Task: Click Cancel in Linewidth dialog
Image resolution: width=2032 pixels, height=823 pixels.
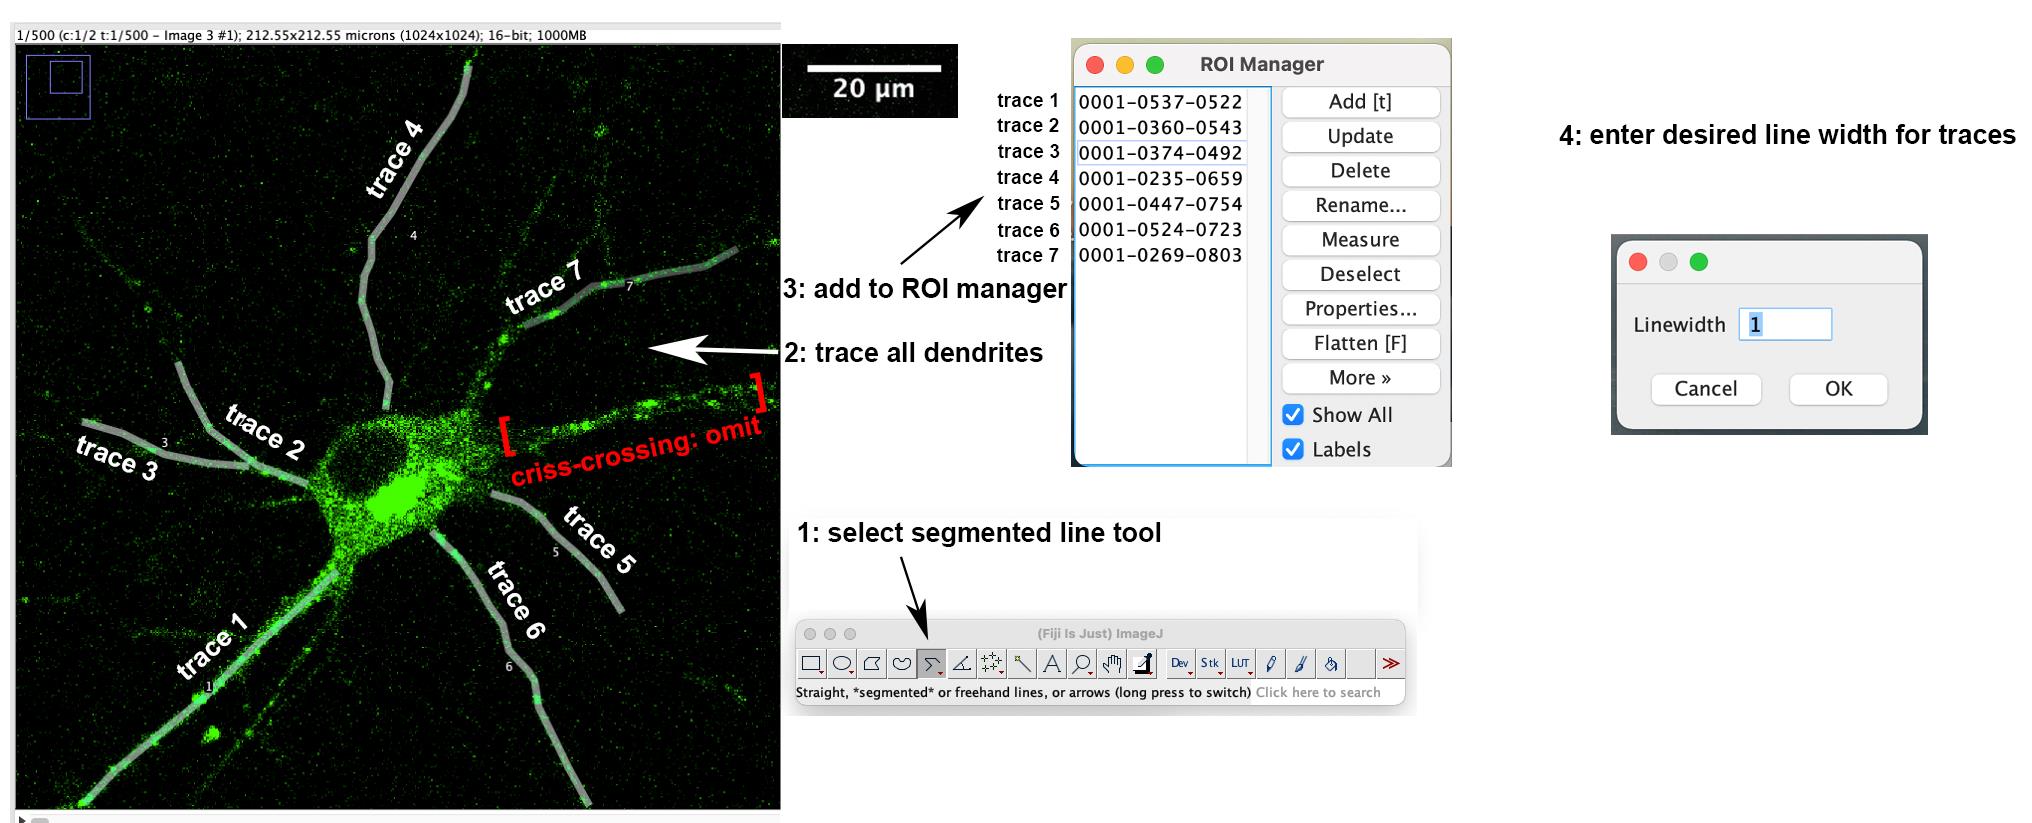Action: 1705,389
